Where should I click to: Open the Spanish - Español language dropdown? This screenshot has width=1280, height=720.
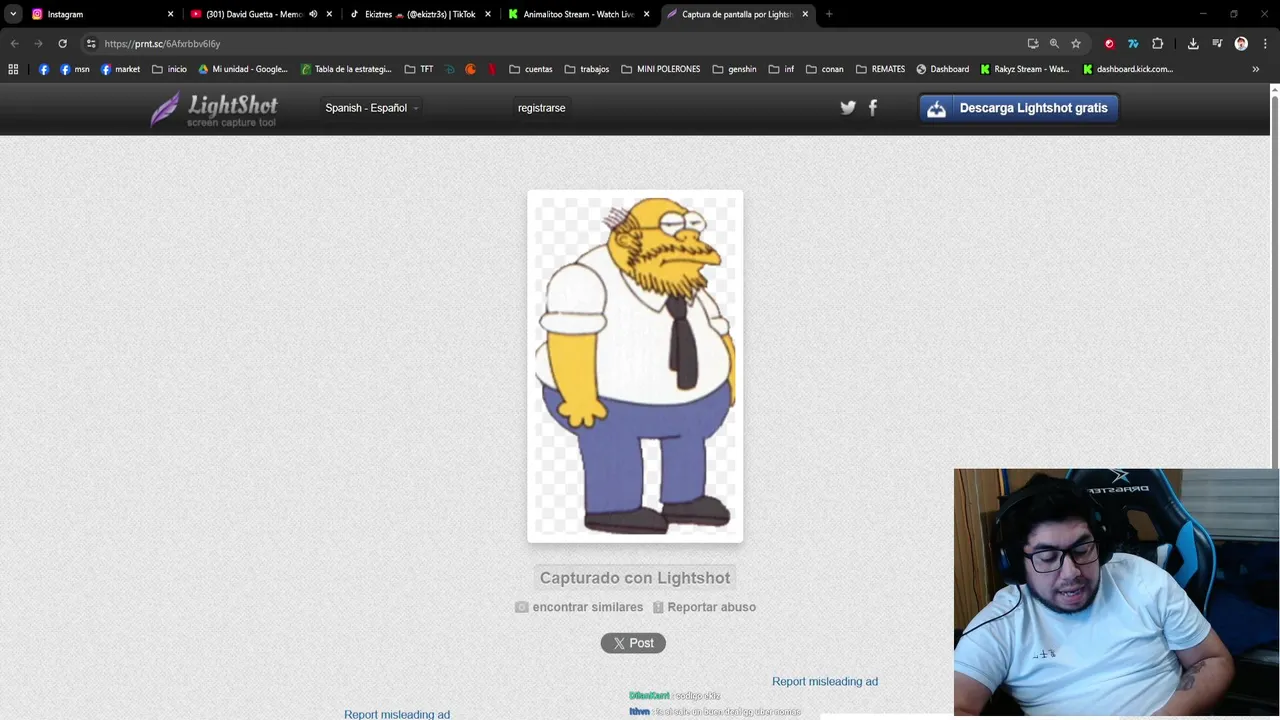pyautogui.click(x=372, y=108)
